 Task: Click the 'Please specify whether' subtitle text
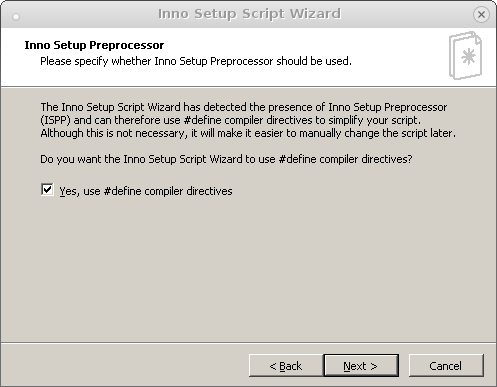196,61
